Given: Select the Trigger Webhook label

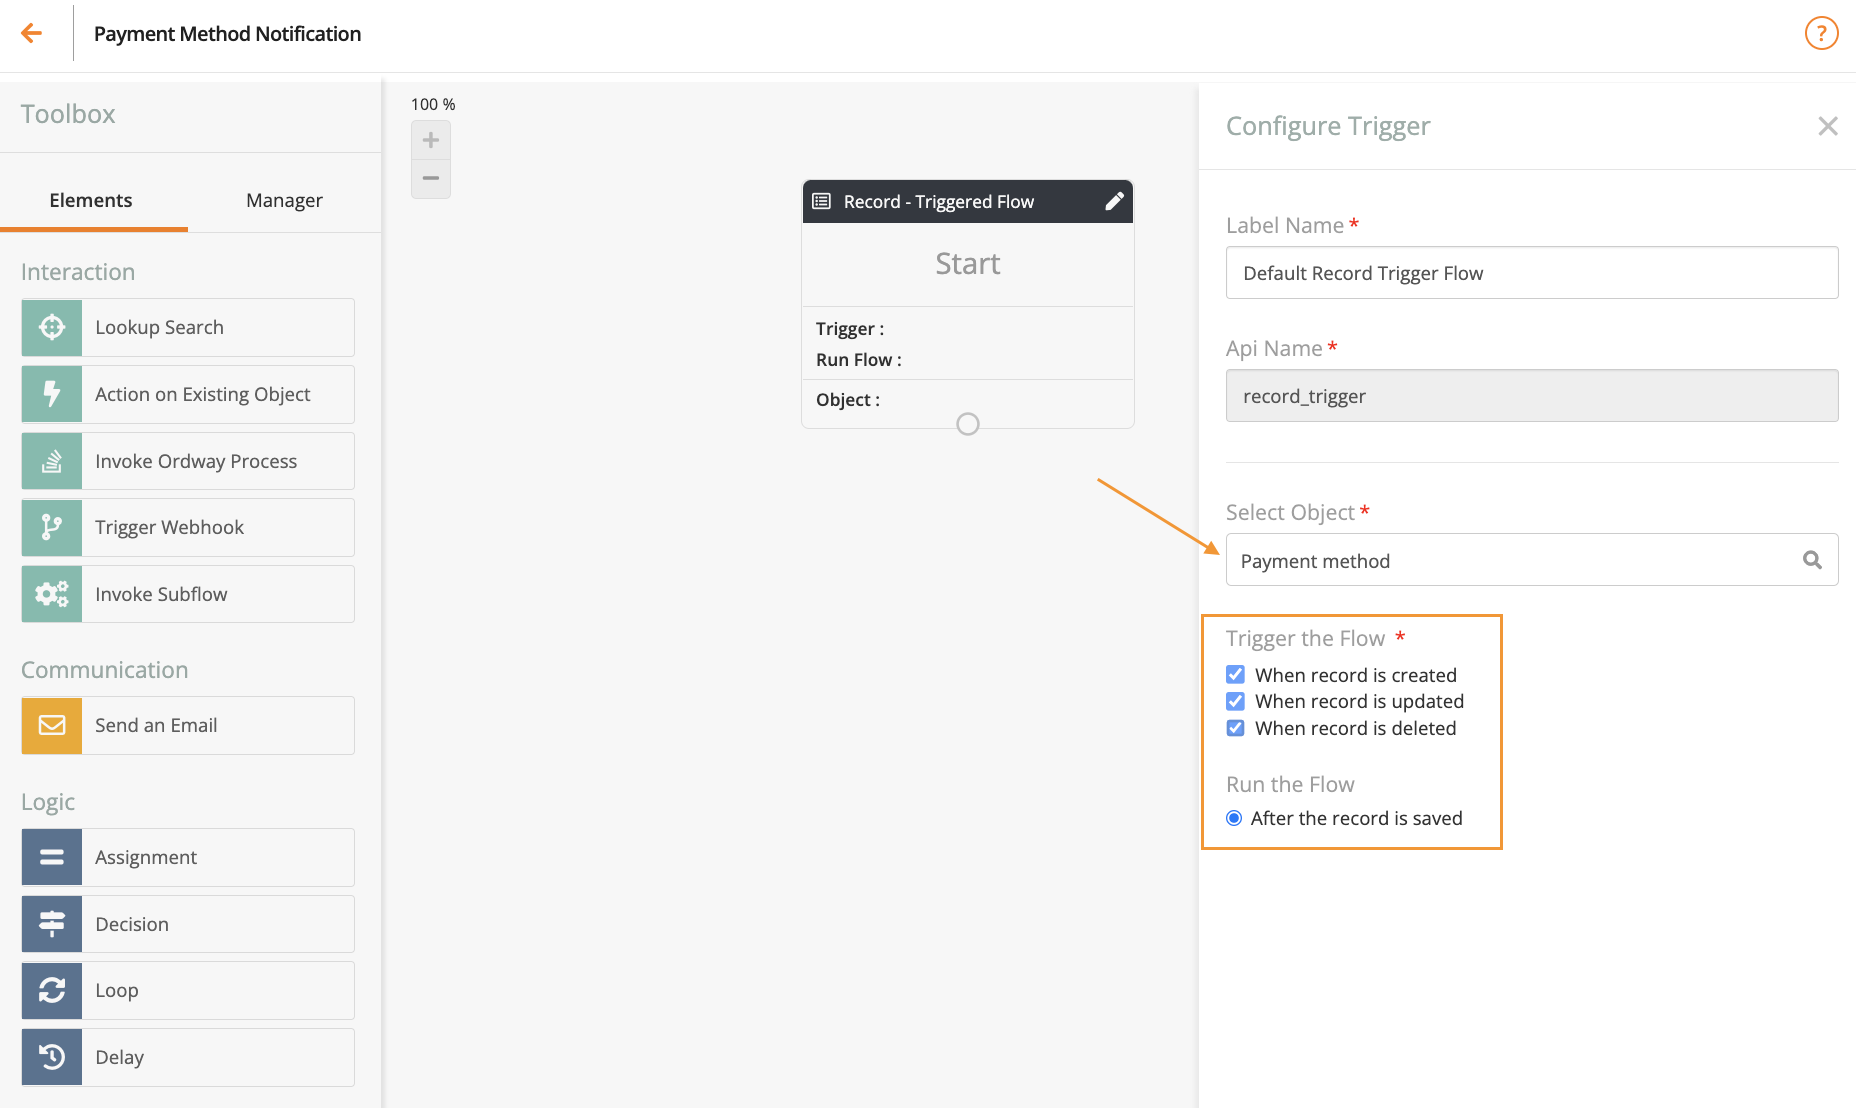Looking at the screenshot, I should (x=169, y=527).
